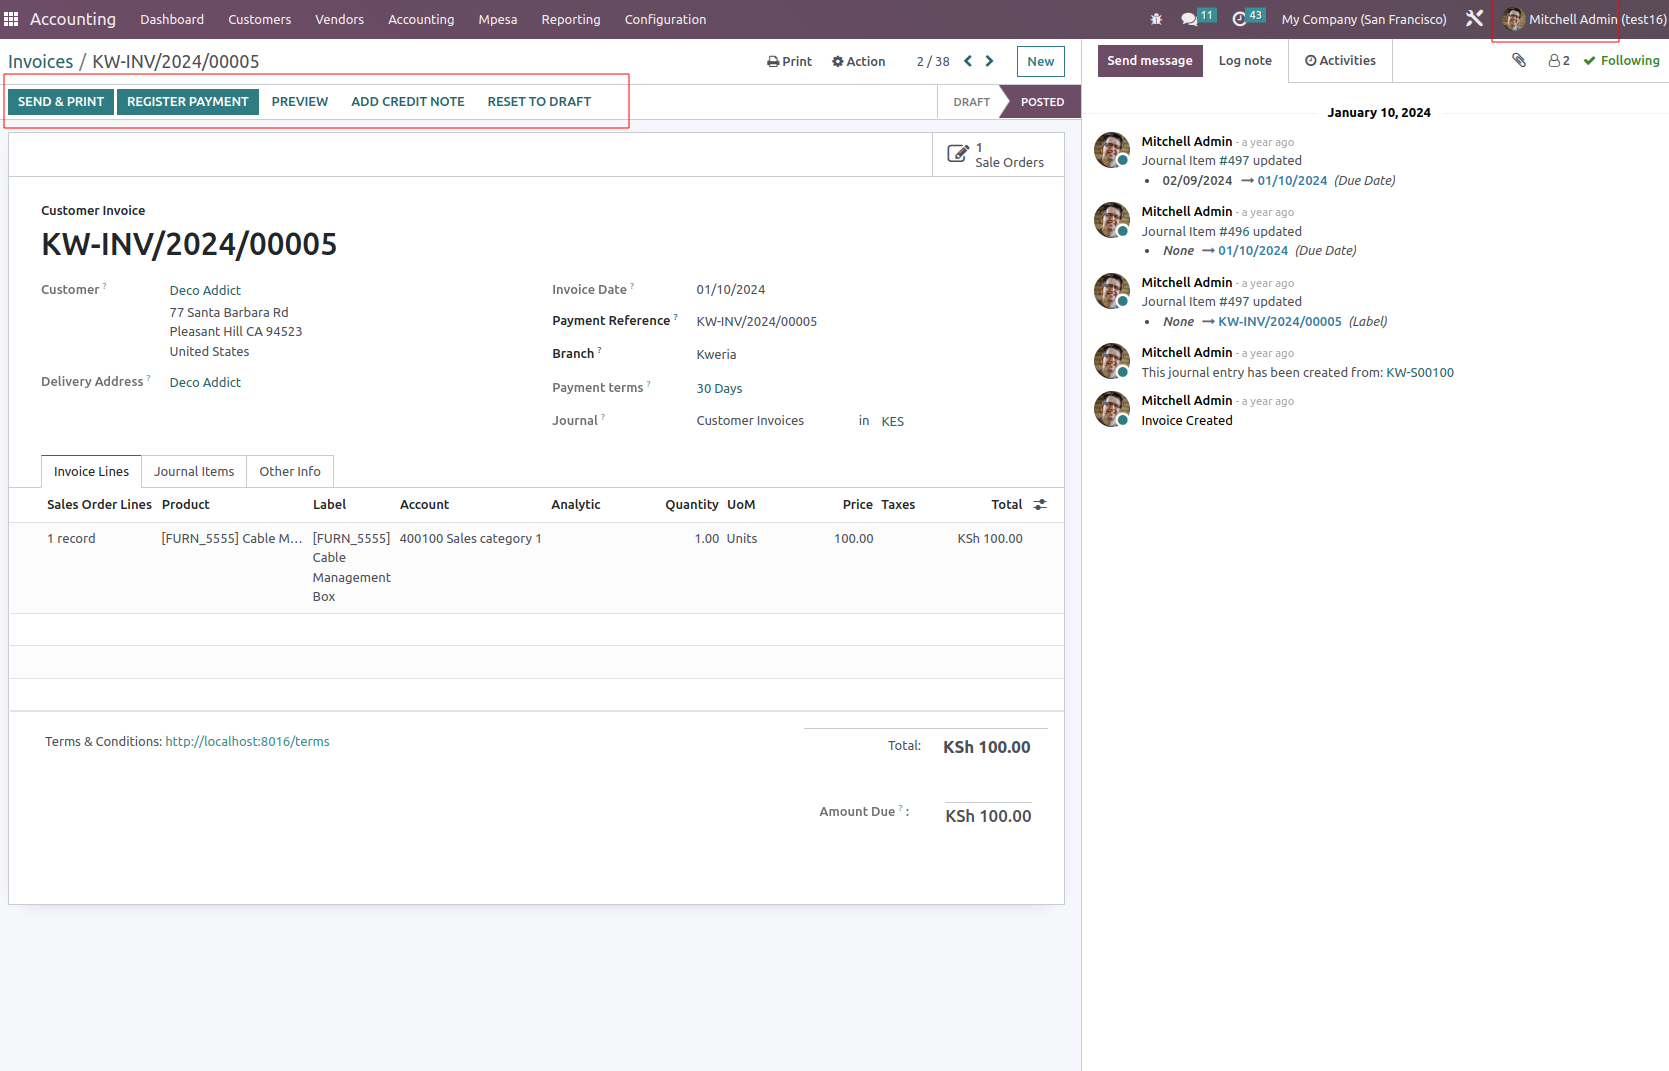This screenshot has height=1071, width=1669.
Task: Open activities clock icon with badge 43
Action: coord(1240,19)
